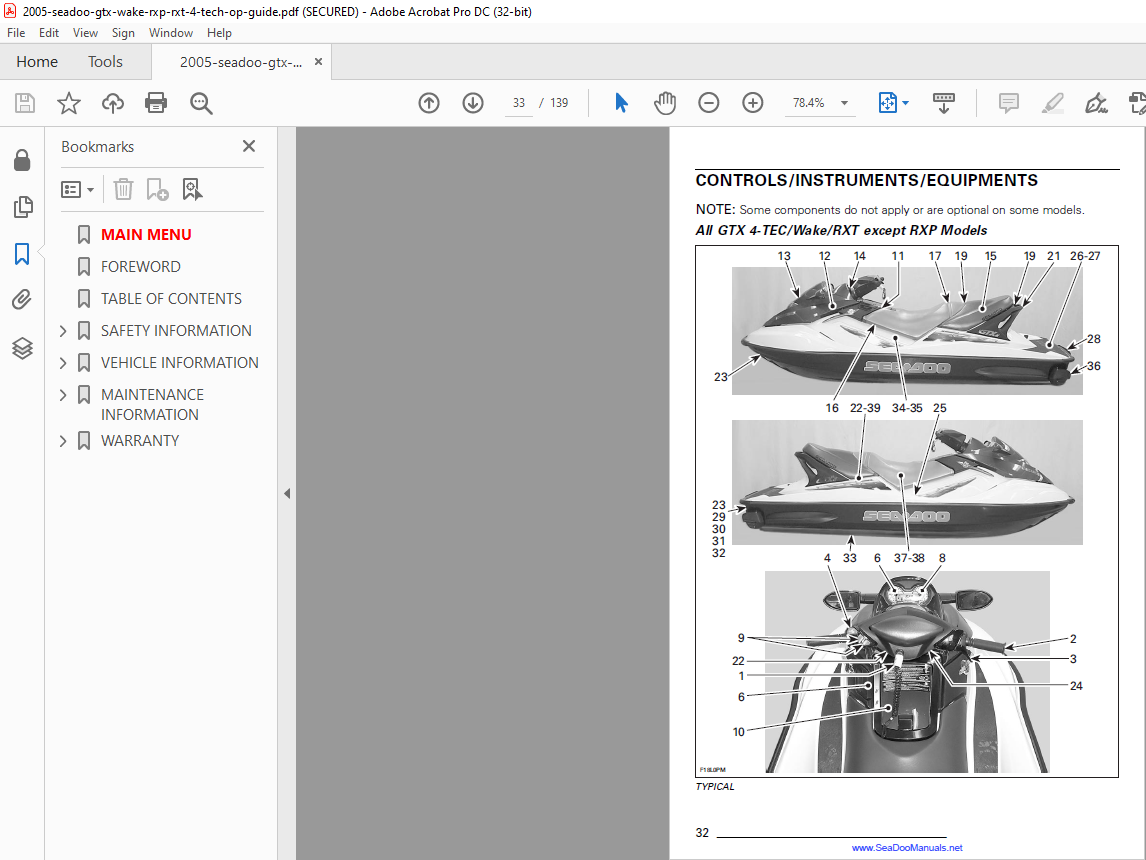This screenshot has height=860, width=1146.
Task: Open fit page options dropdown arrow
Action: tap(906, 103)
